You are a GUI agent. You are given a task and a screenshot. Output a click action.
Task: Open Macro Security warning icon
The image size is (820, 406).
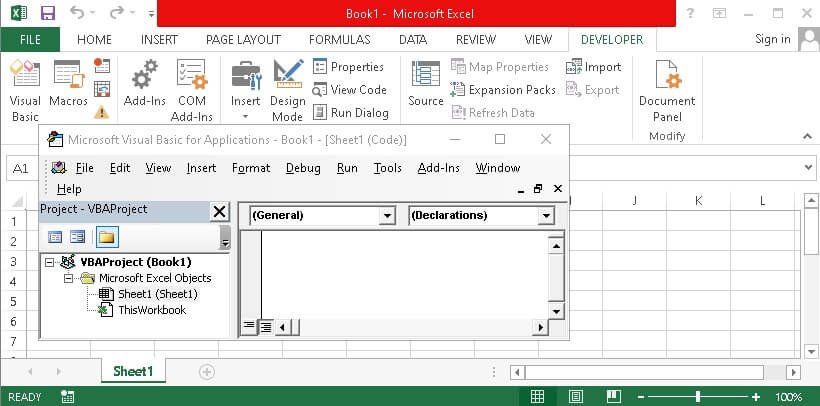[x=101, y=112]
